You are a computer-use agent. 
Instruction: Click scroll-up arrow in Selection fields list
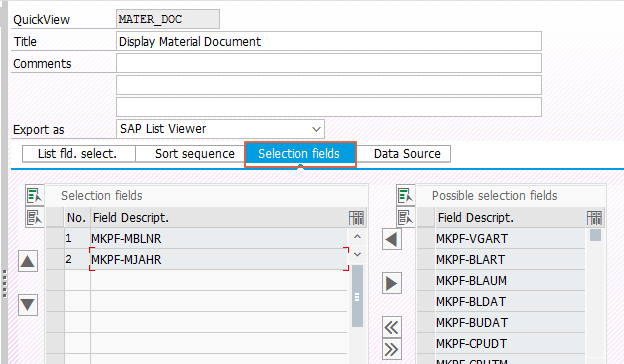tap(357, 237)
